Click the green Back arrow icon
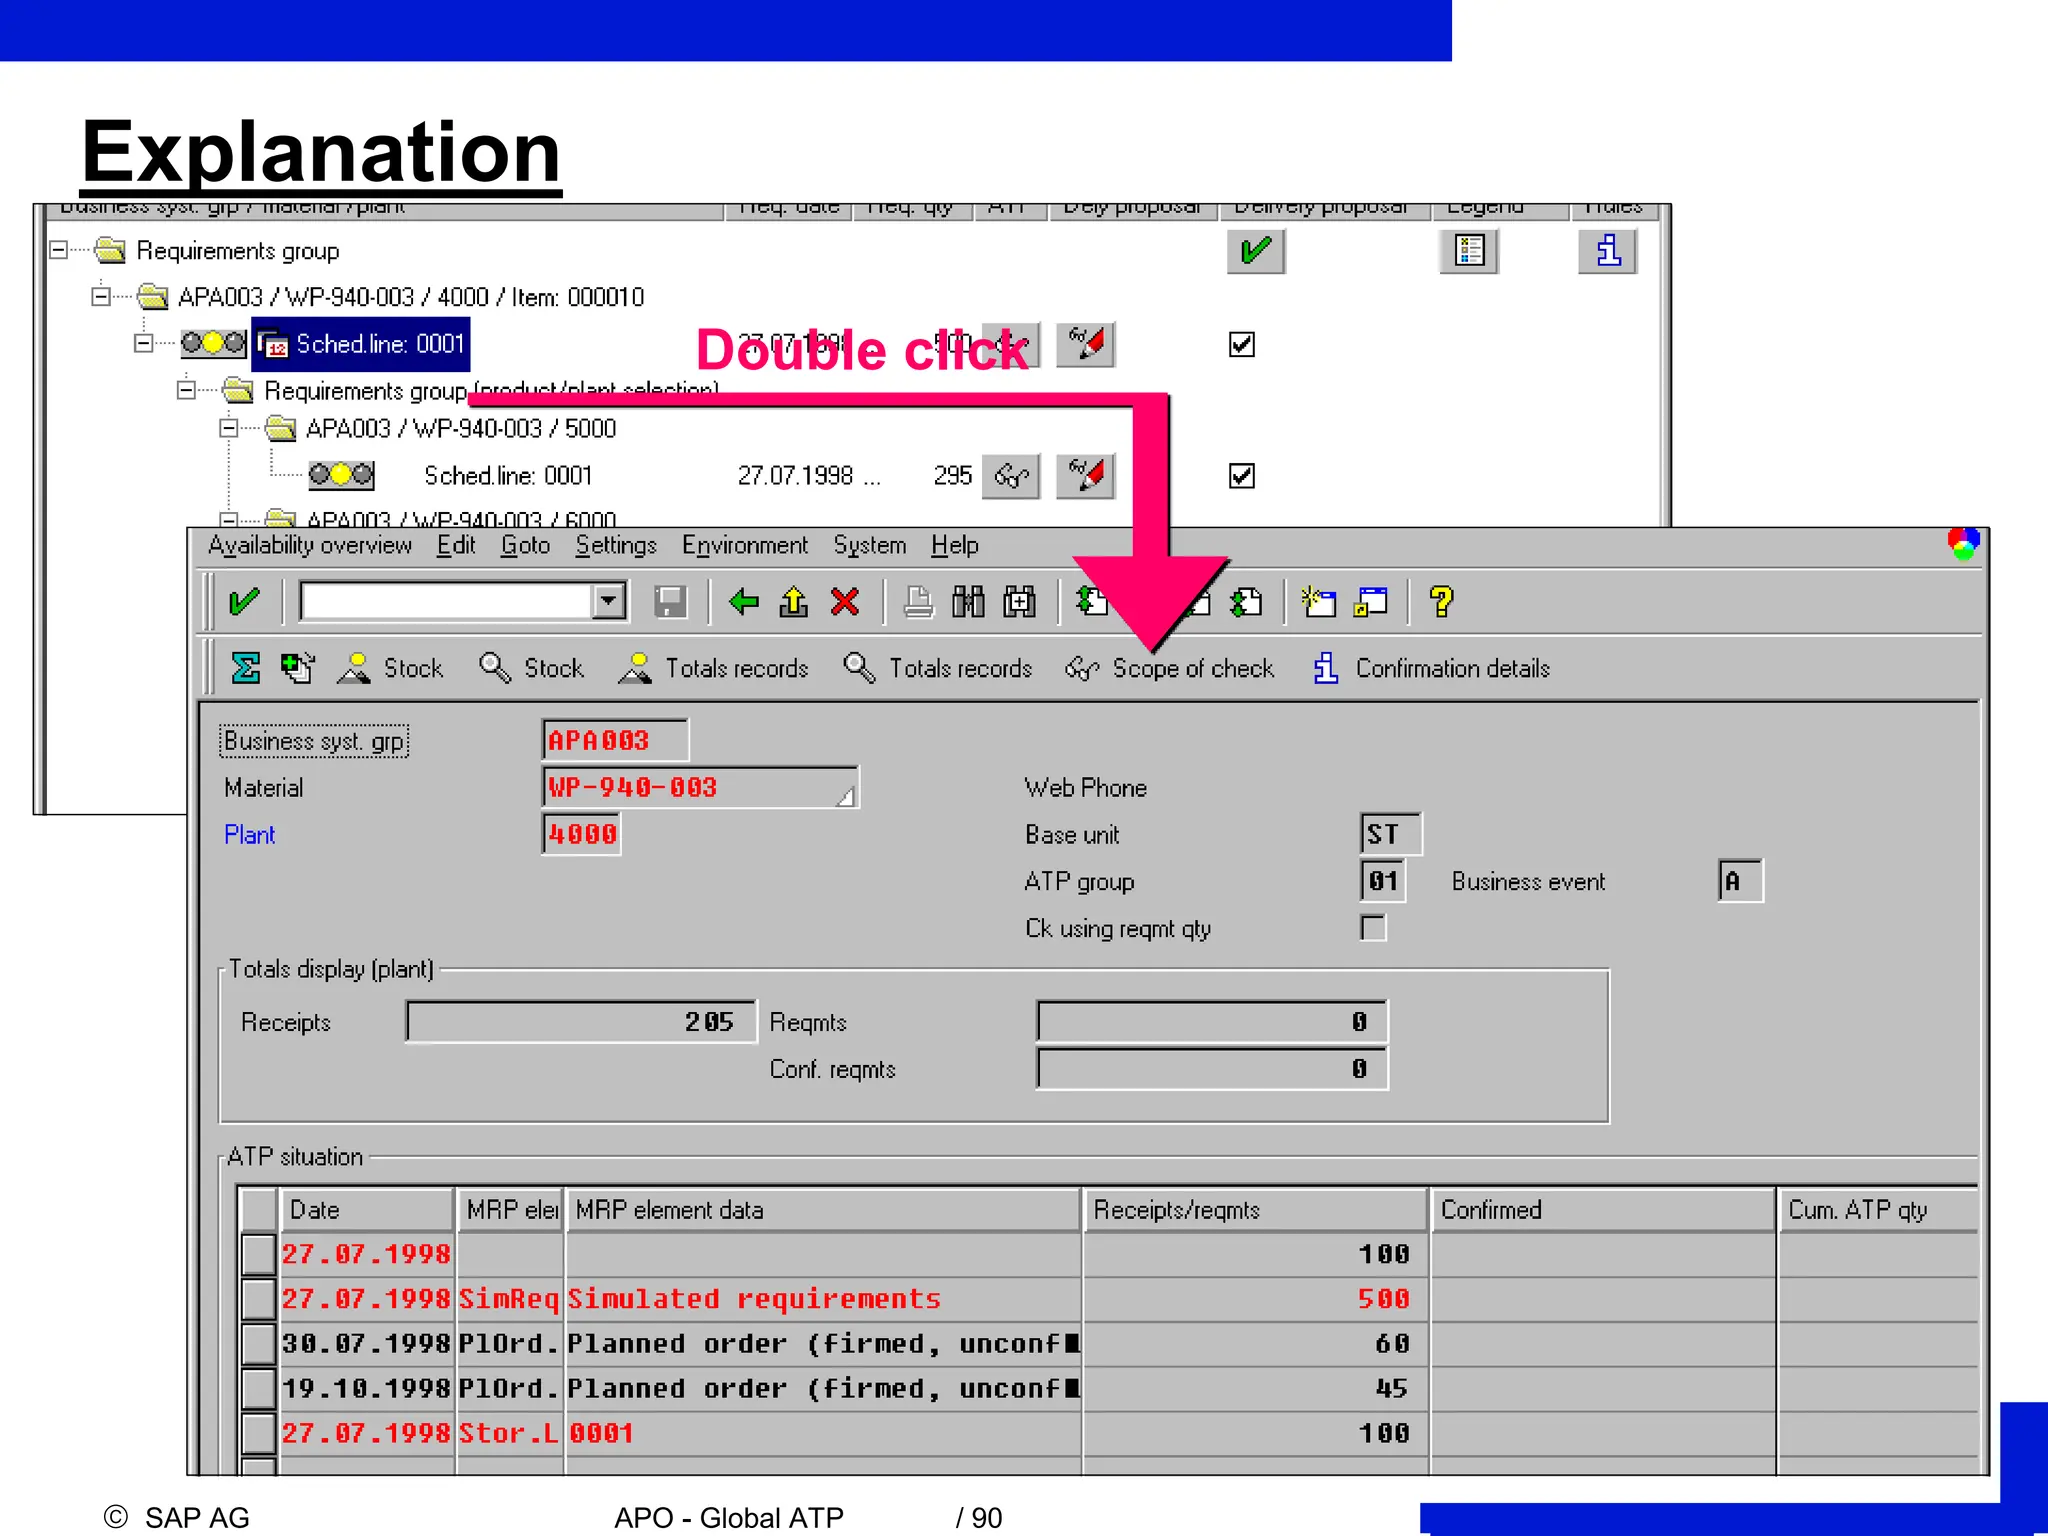2048x1536 pixels. (x=744, y=602)
